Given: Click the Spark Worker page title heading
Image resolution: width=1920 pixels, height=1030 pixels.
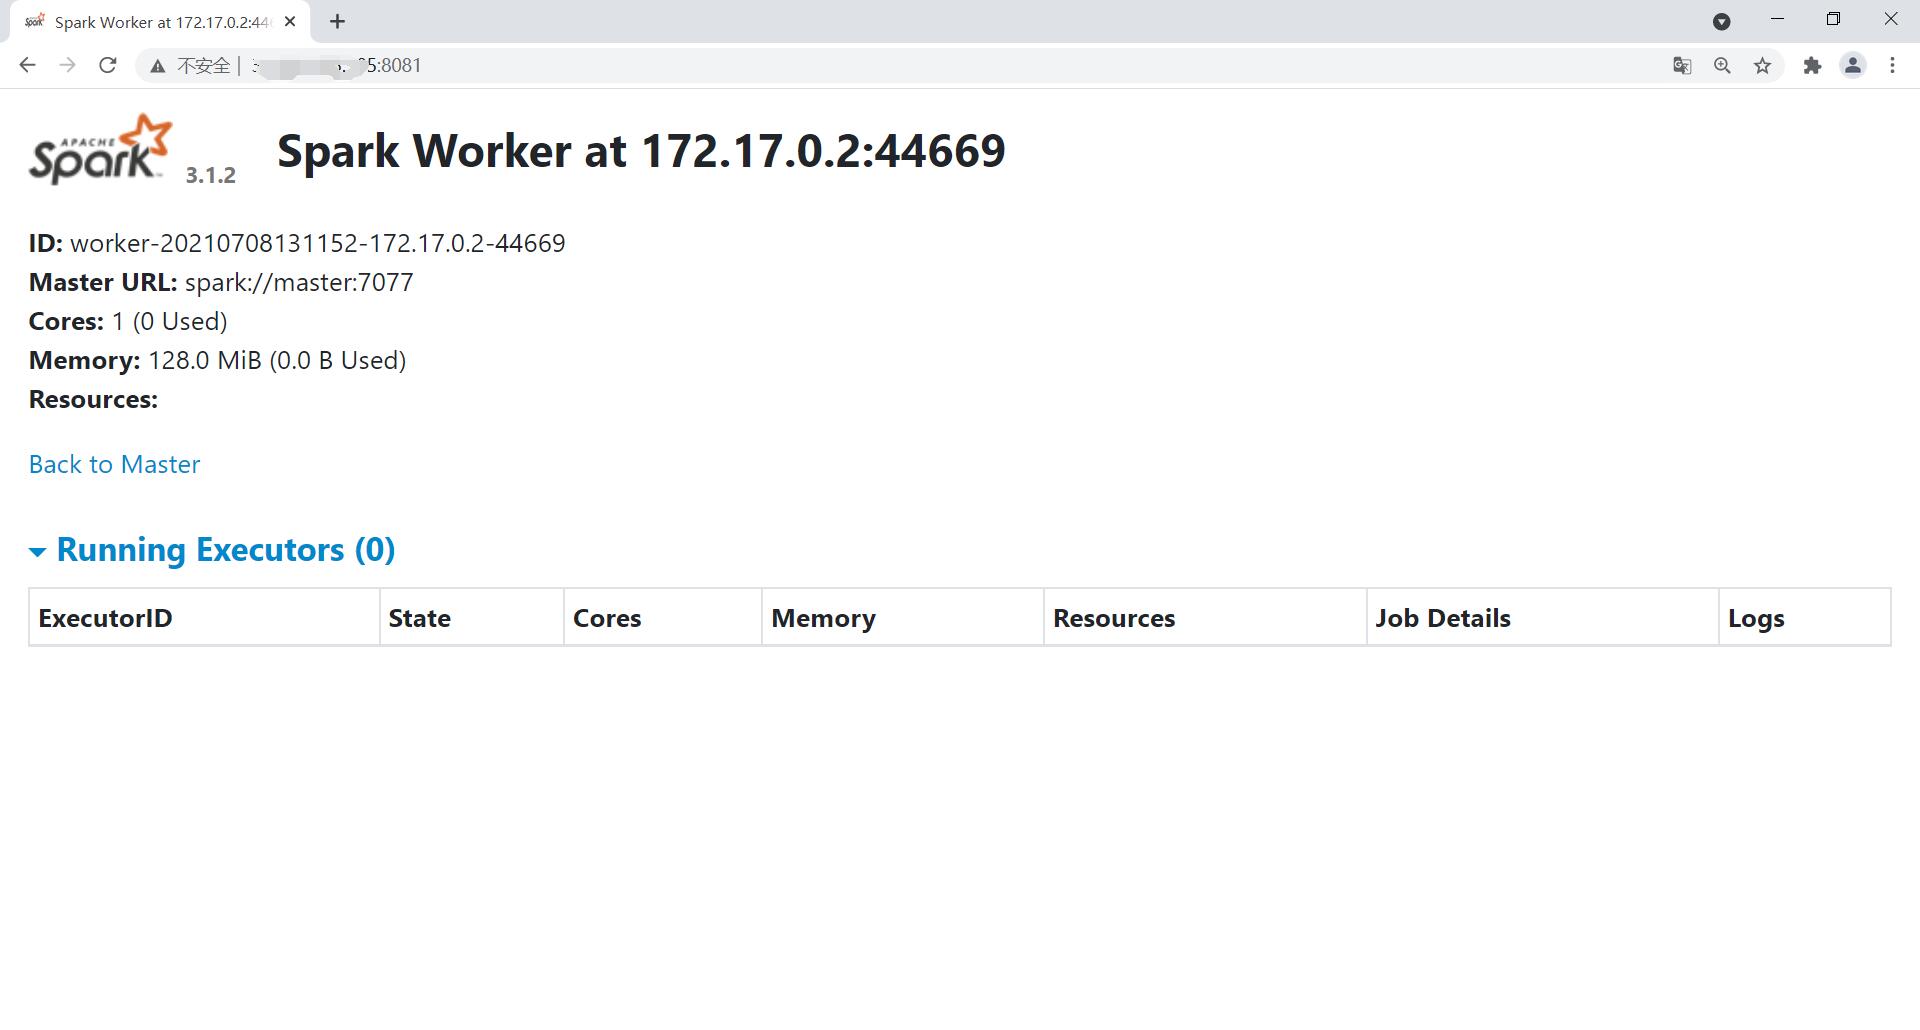Looking at the screenshot, I should [x=641, y=151].
